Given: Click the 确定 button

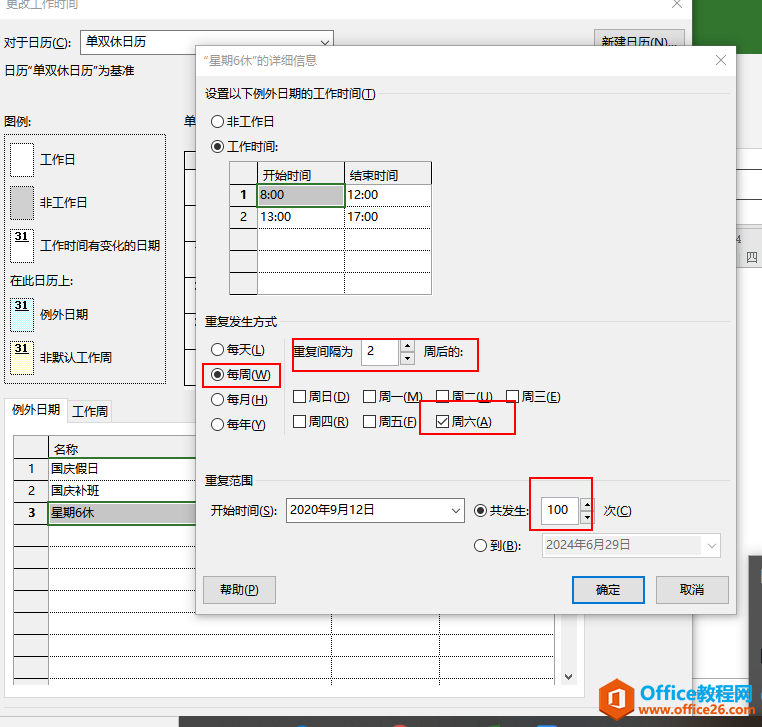Looking at the screenshot, I should [x=607, y=590].
